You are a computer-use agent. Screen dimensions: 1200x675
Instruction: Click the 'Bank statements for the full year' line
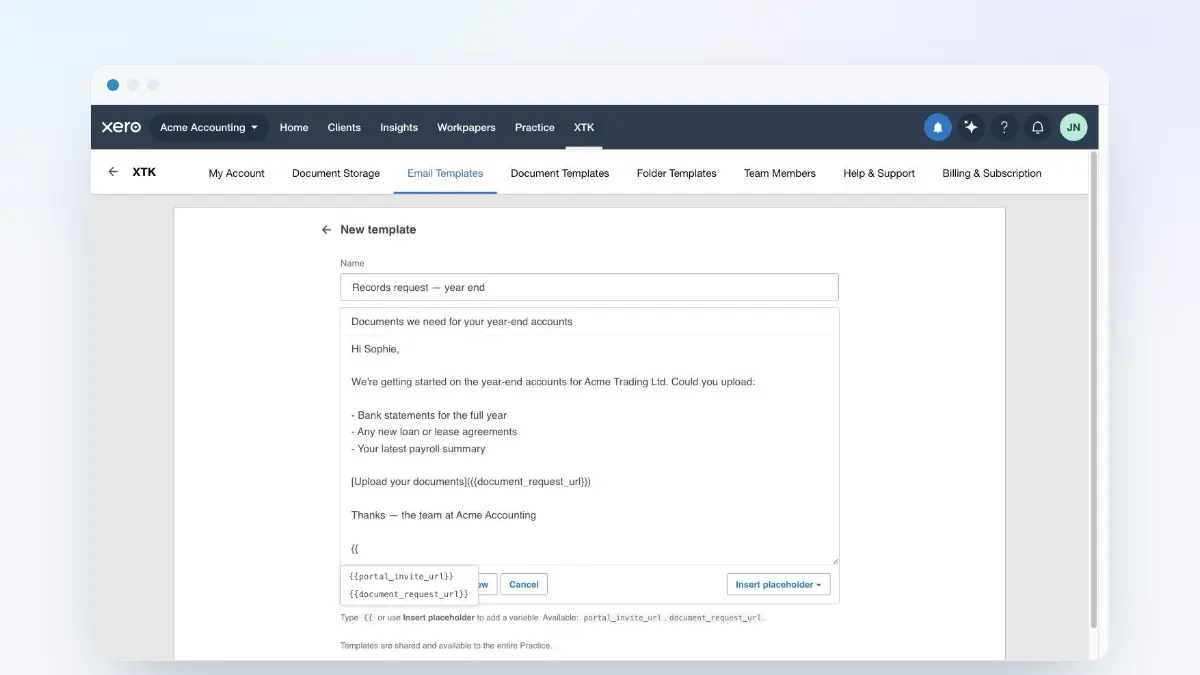click(428, 415)
